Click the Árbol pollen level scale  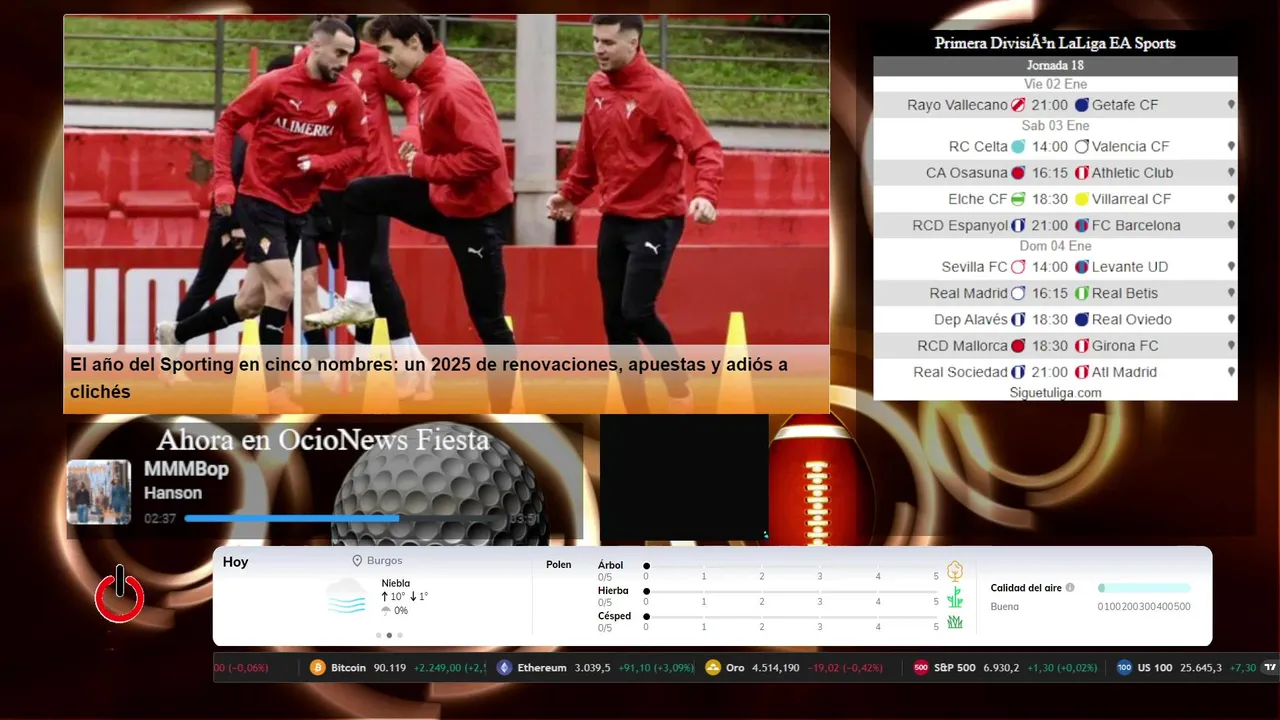coord(791,571)
